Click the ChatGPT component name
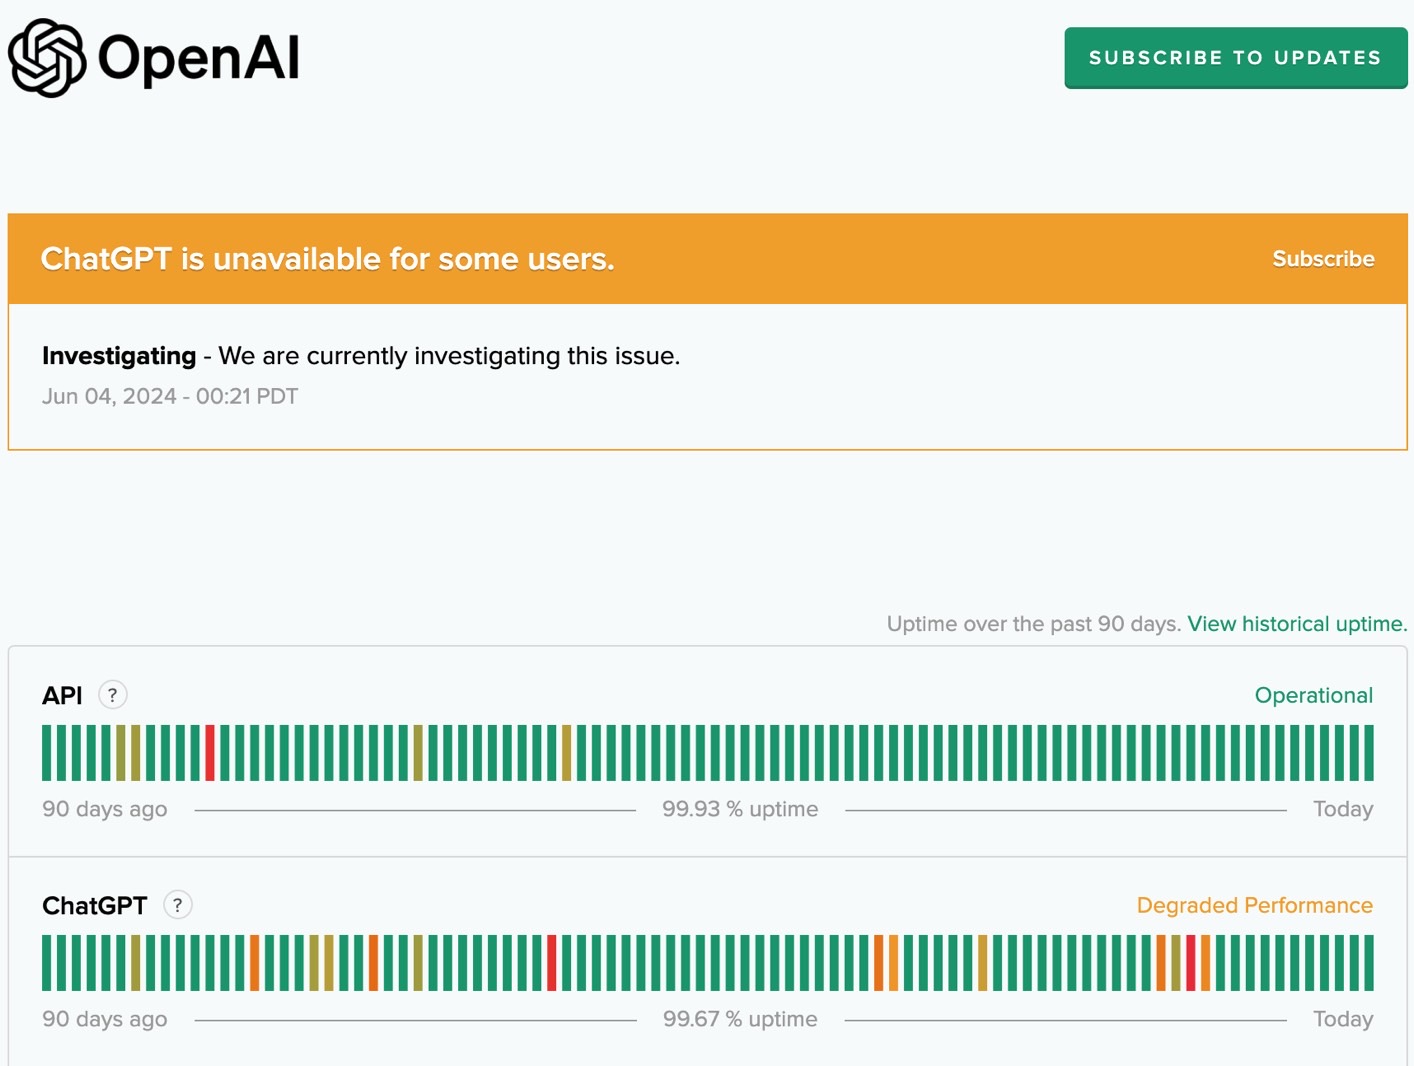The height and width of the screenshot is (1066, 1414). coord(94,905)
